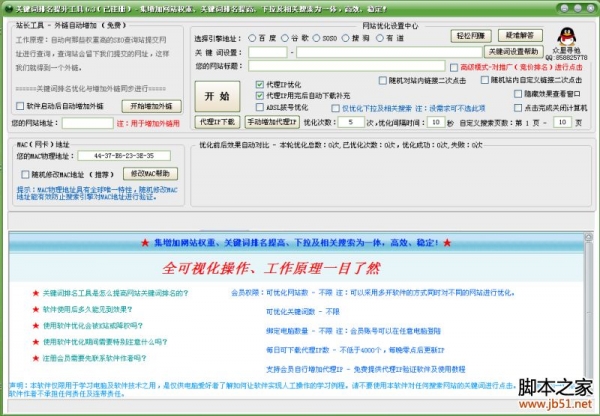Click text 绑定电脑数量 - 不限

[299, 331]
